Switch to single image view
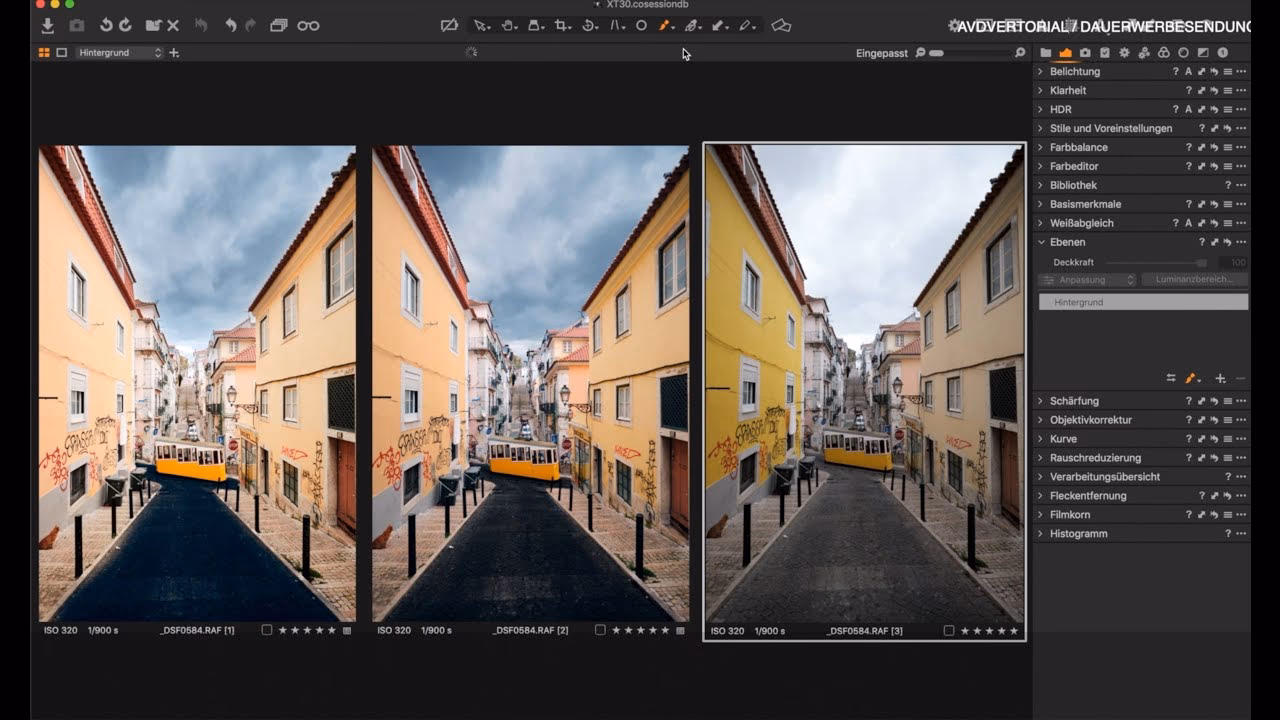The width and height of the screenshot is (1280, 720). tap(62, 52)
